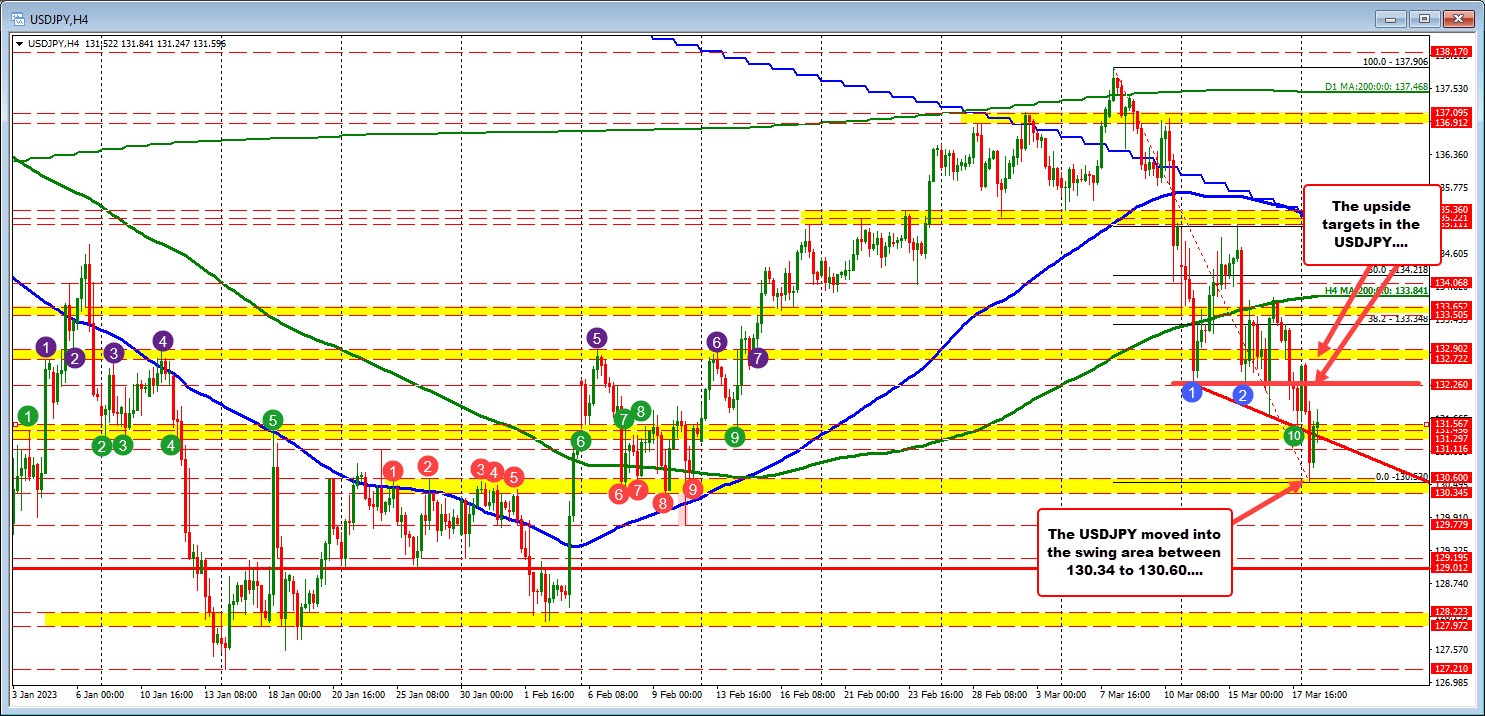
Task: Click the red 136.912 price tag
Action: [x=1450, y=122]
